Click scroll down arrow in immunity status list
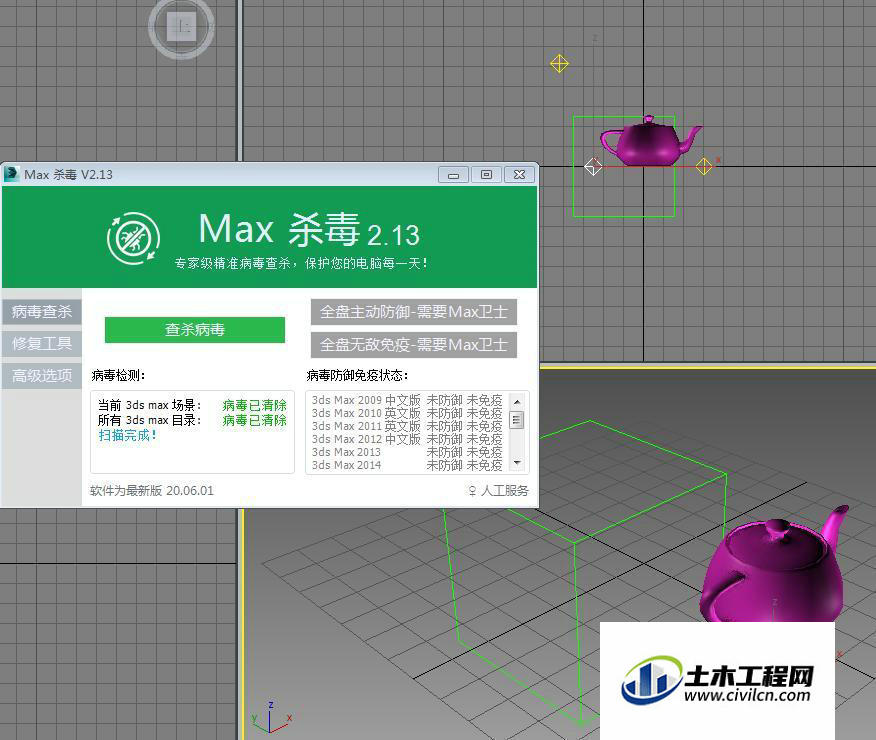This screenshot has width=876, height=740. [517, 462]
